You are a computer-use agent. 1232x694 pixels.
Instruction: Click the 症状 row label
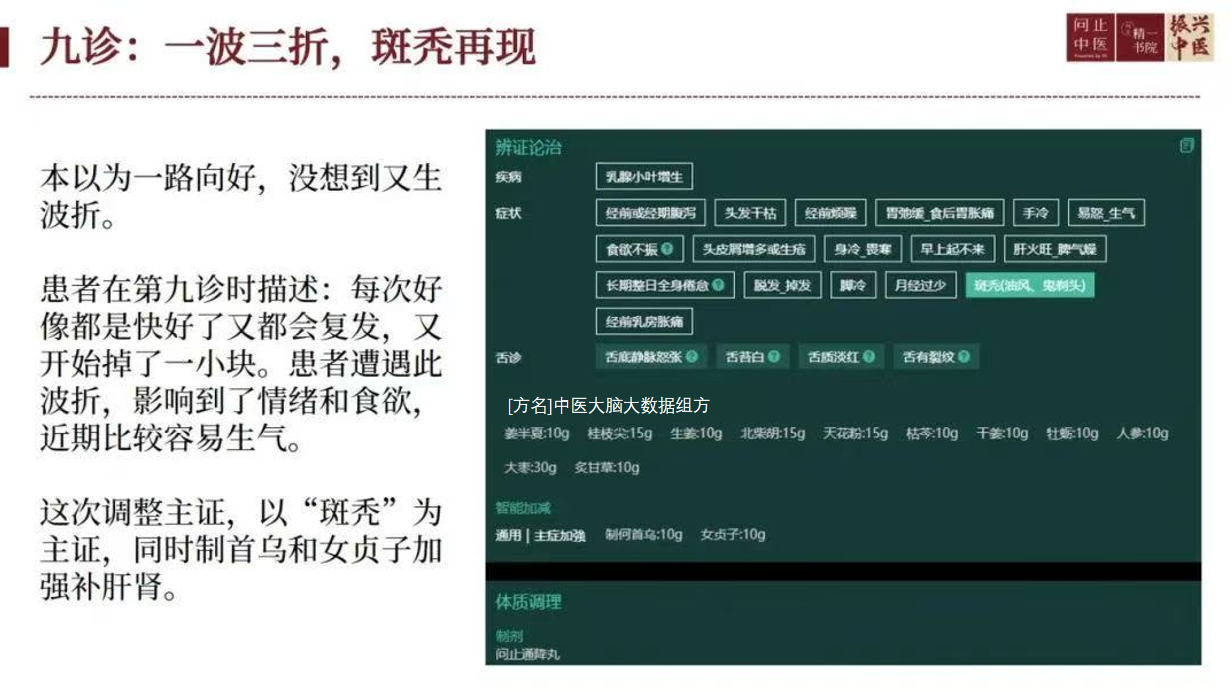(x=508, y=213)
